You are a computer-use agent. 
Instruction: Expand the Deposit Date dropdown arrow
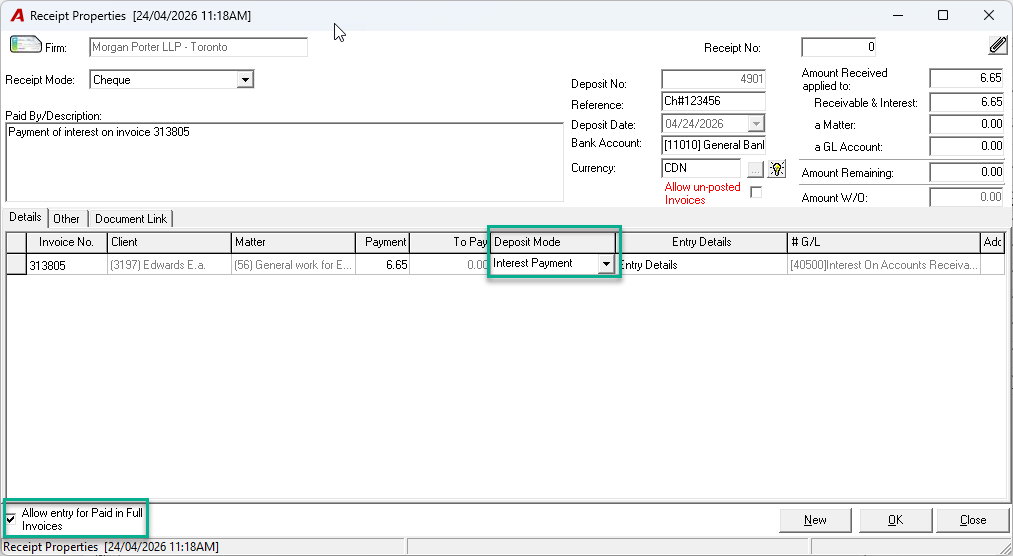tap(756, 123)
